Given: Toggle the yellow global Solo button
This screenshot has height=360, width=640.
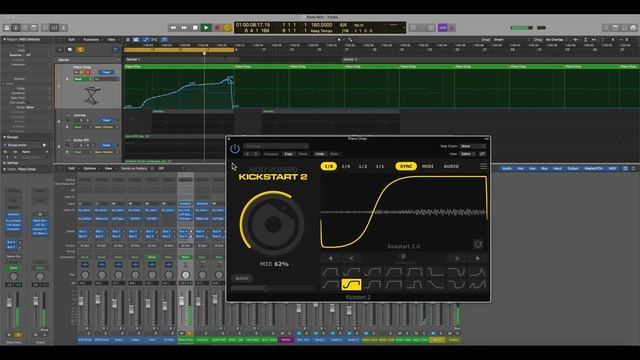Looking at the screenshot, I should (x=80, y=50).
